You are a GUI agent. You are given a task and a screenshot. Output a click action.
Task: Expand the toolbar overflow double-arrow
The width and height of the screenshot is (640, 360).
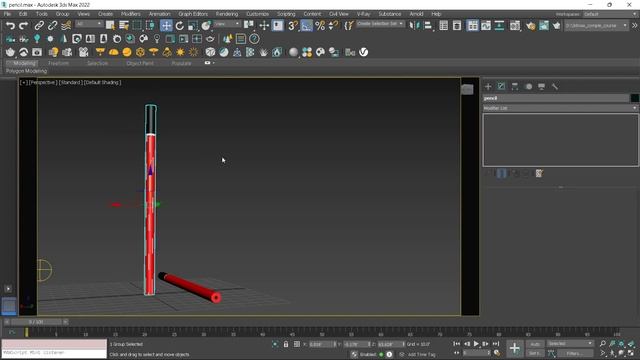click(x=635, y=25)
